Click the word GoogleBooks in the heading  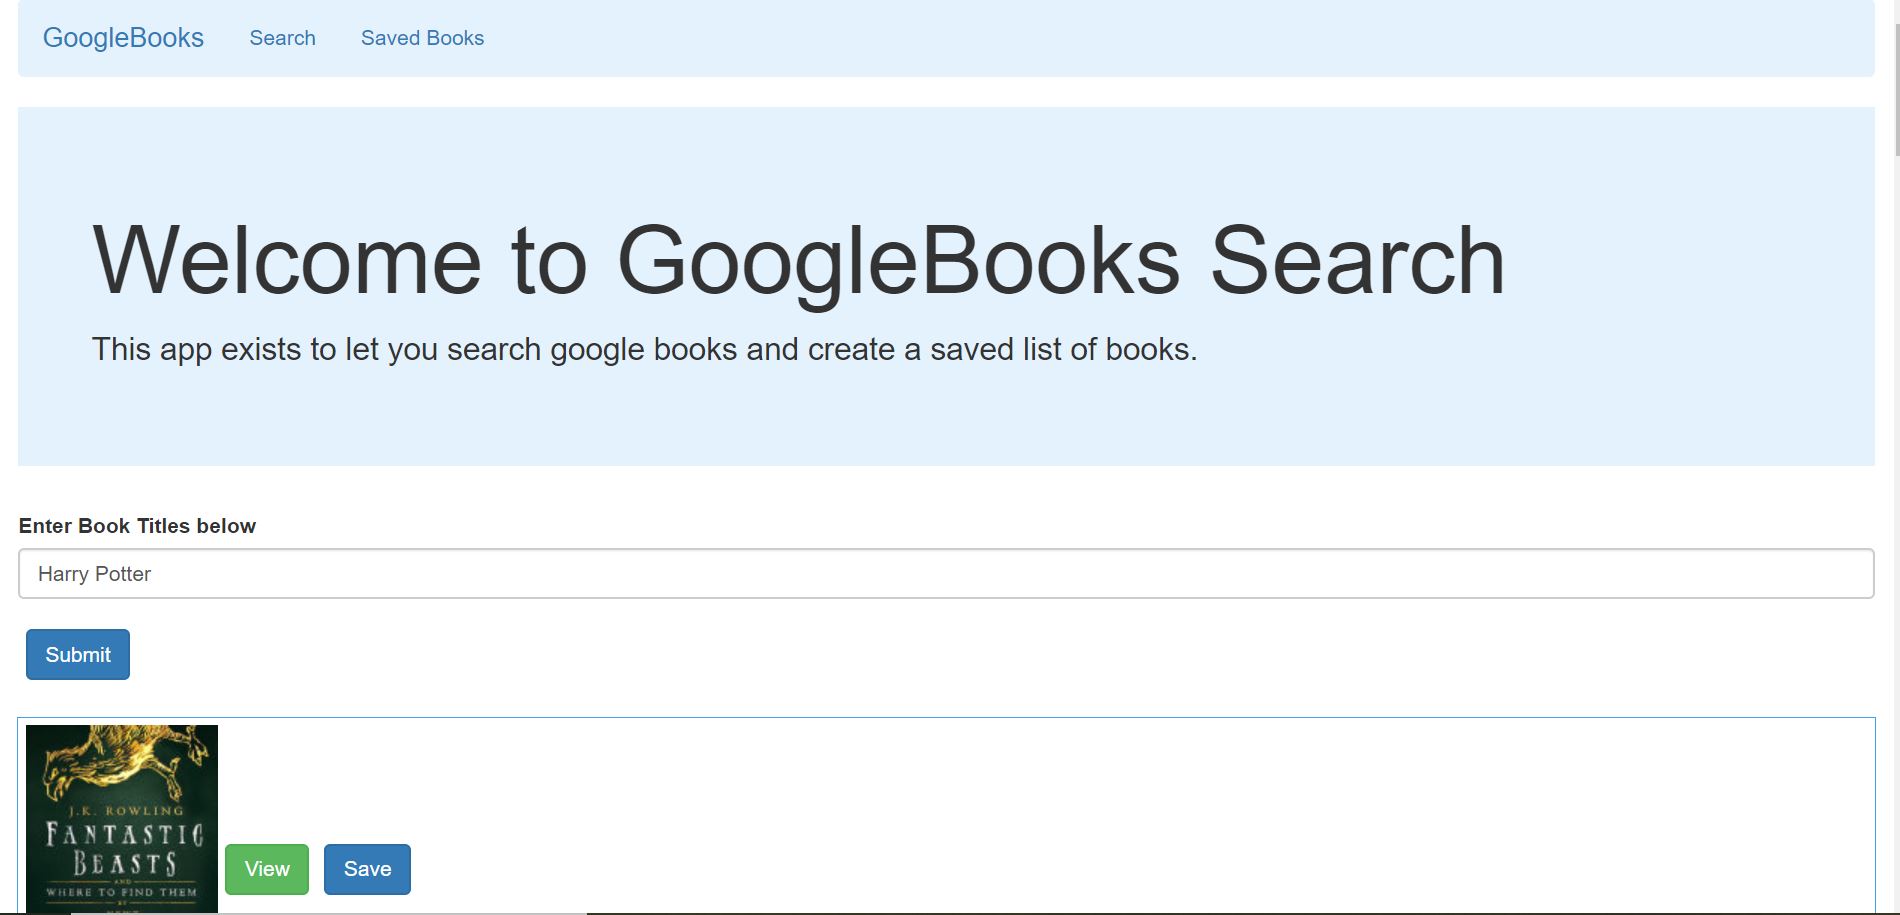(898, 261)
